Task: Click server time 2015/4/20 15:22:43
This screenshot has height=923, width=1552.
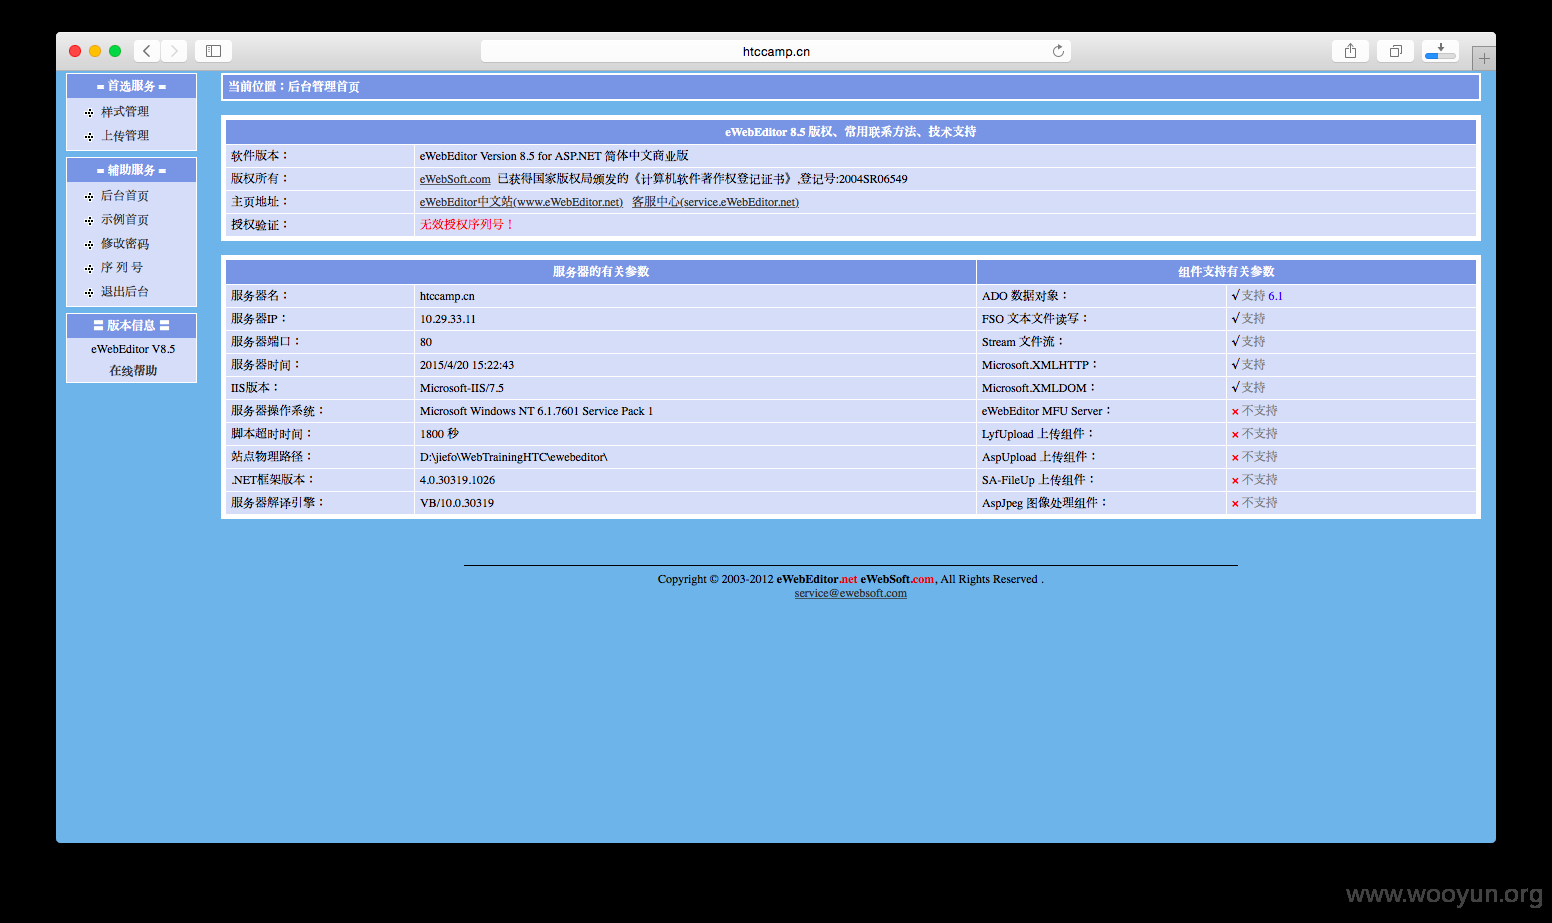Action: pyautogui.click(x=467, y=365)
